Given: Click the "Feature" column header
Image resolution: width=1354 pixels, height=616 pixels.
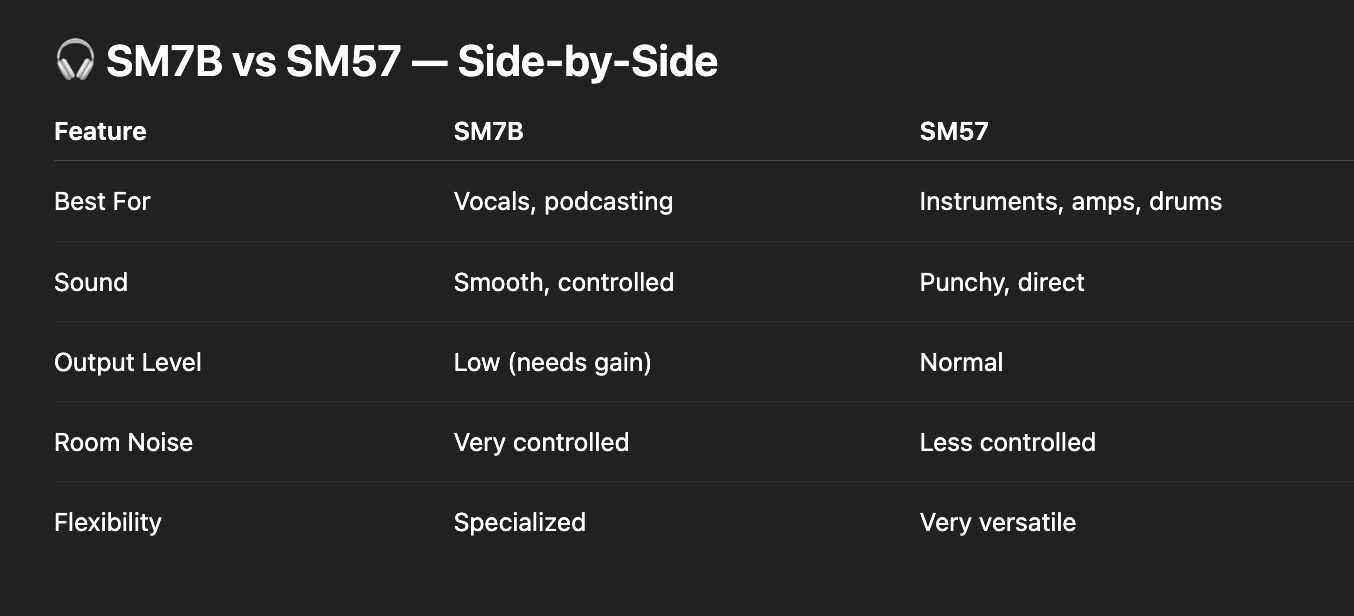Looking at the screenshot, I should coord(100,131).
